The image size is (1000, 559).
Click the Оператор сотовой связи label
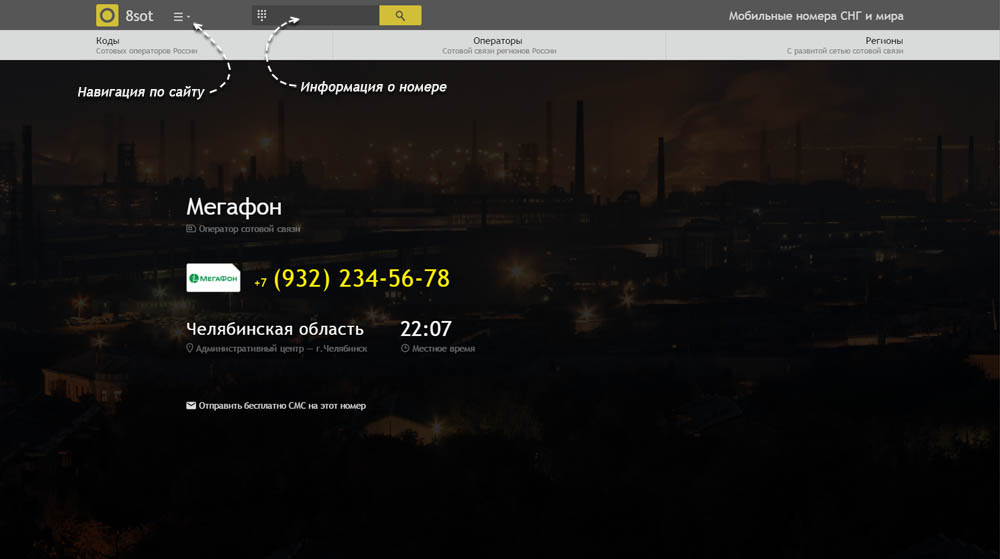pos(249,229)
